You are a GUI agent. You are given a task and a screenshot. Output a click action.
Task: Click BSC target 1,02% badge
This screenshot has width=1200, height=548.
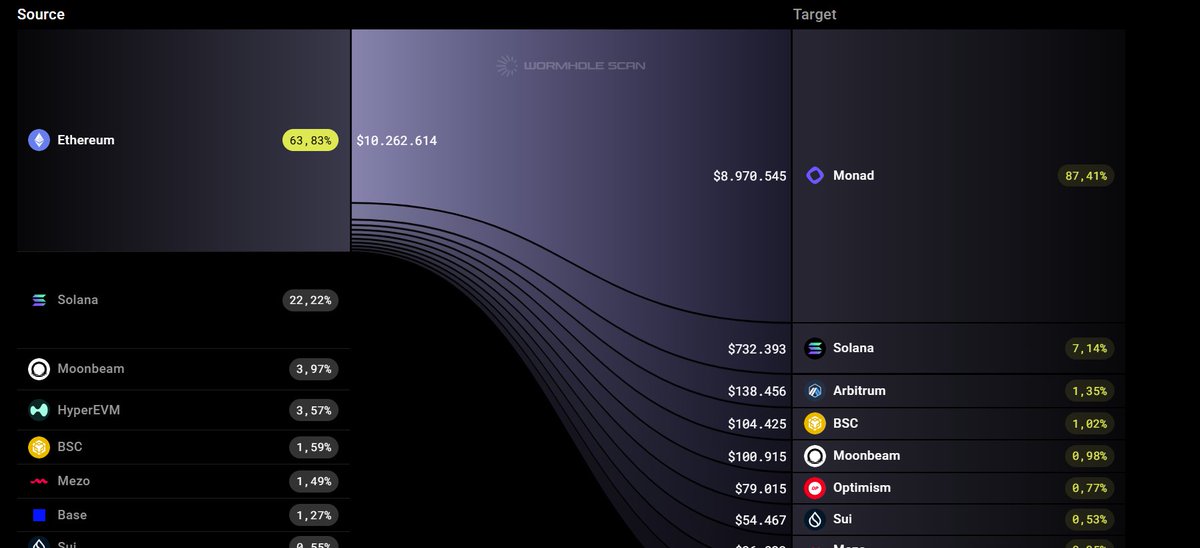1089,423
